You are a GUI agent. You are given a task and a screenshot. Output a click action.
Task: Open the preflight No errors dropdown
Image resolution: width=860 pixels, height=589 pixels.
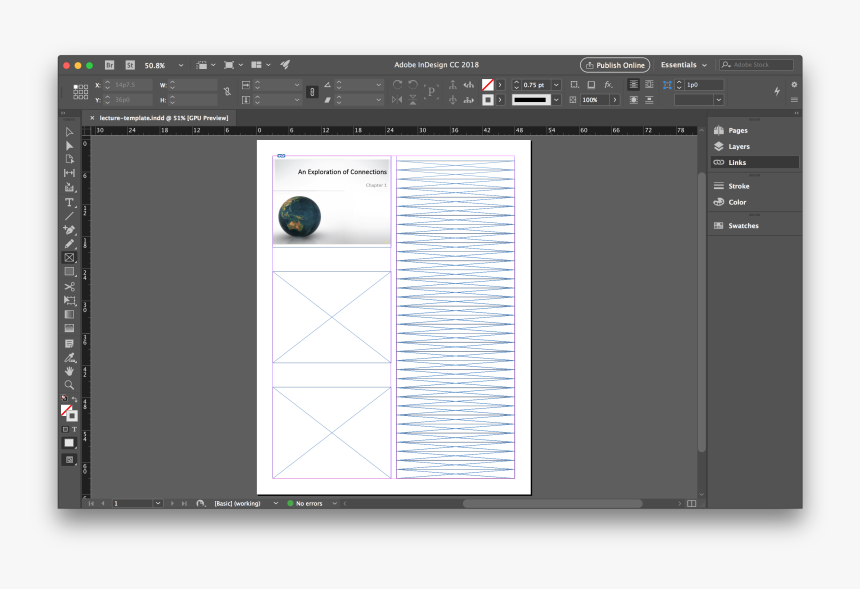[334, 503]
